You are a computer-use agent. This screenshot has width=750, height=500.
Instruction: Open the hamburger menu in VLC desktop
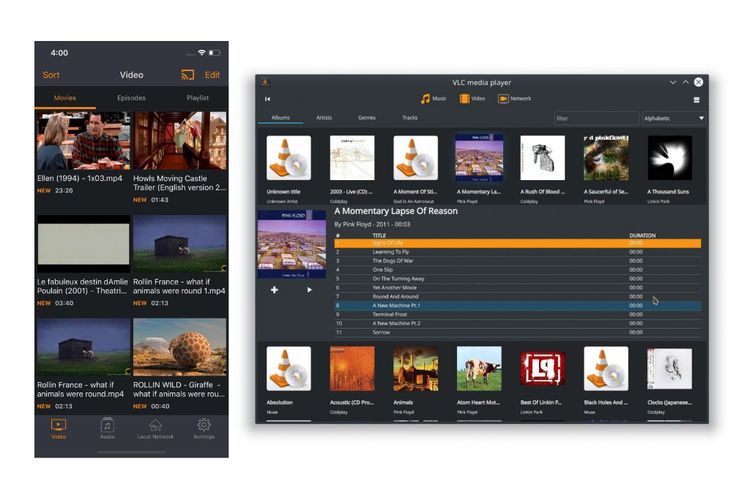(696, 100)
